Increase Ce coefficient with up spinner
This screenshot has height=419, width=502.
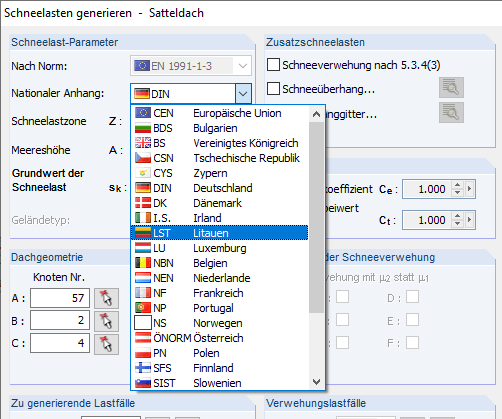pyautogui.click(x=457, y=185)
